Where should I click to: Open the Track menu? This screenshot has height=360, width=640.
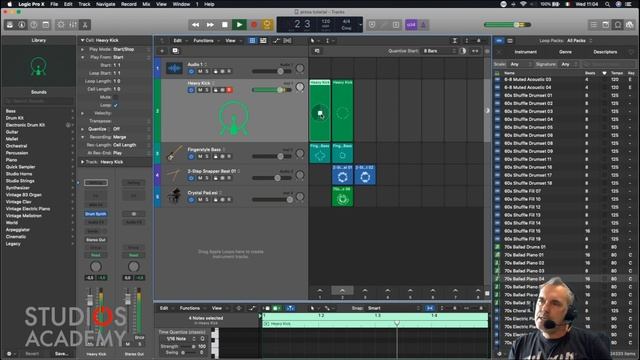click(84, 4)
